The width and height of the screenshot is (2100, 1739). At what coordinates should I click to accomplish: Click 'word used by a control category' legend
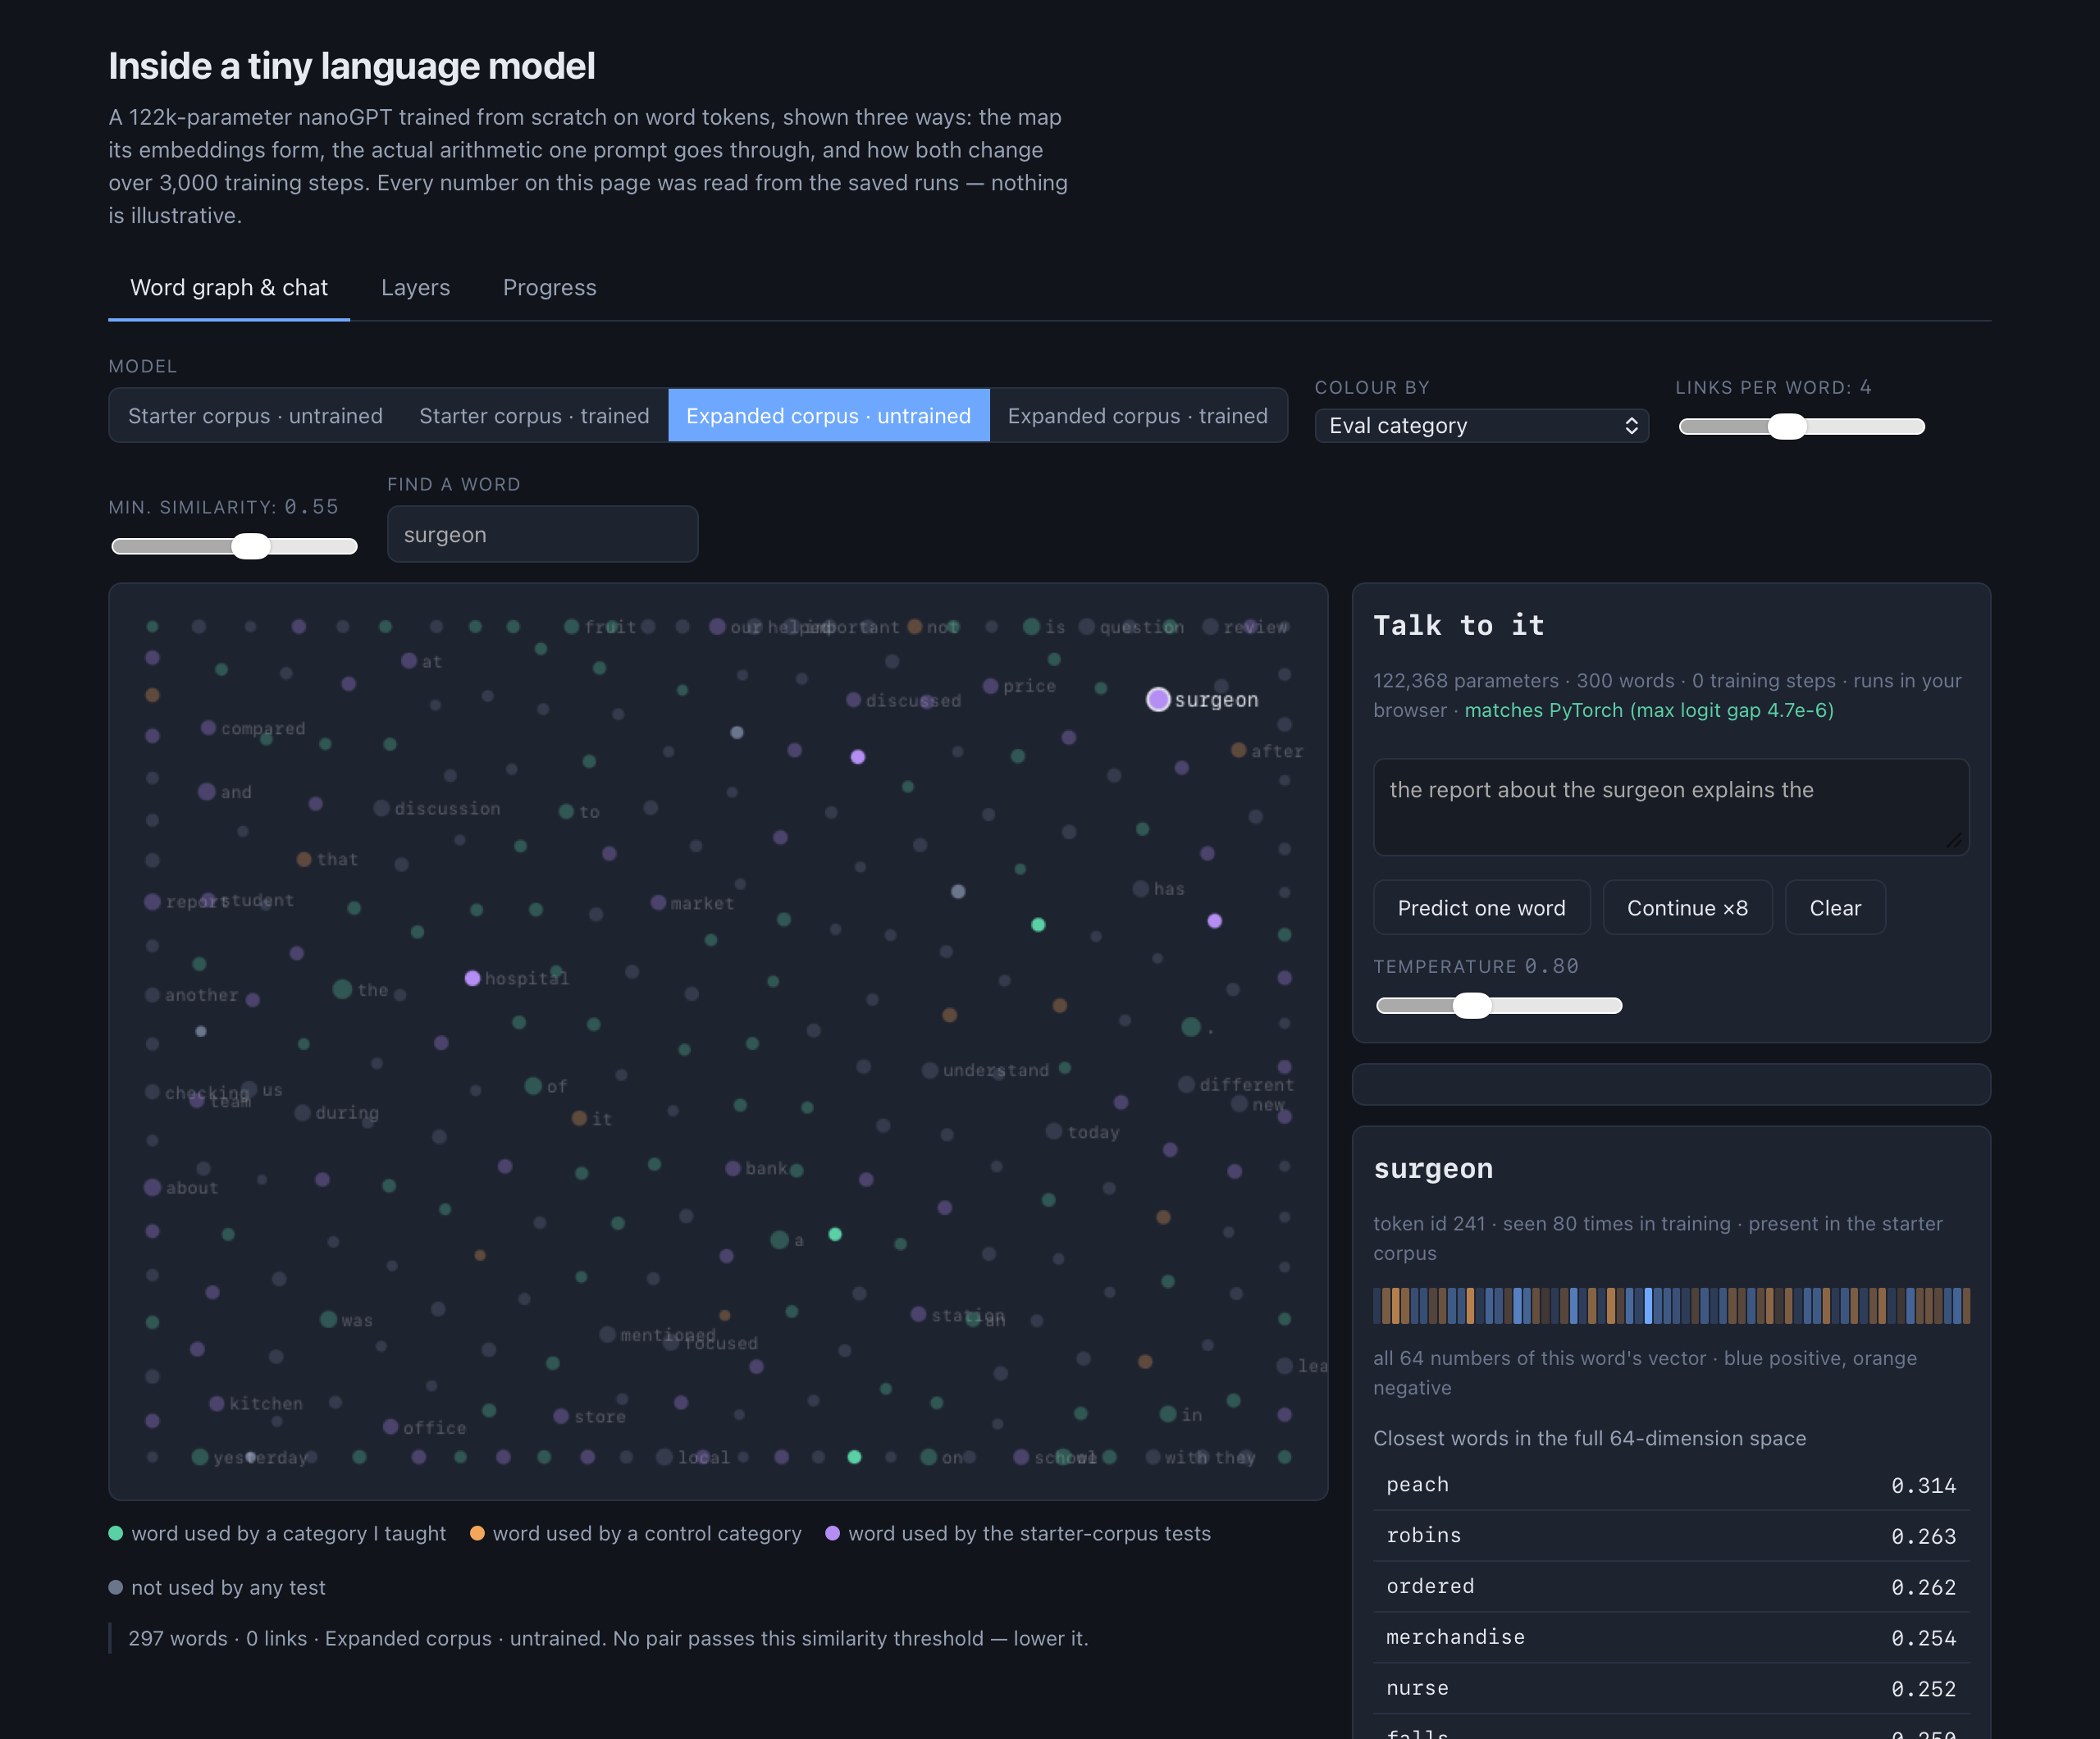(636, 1534)
